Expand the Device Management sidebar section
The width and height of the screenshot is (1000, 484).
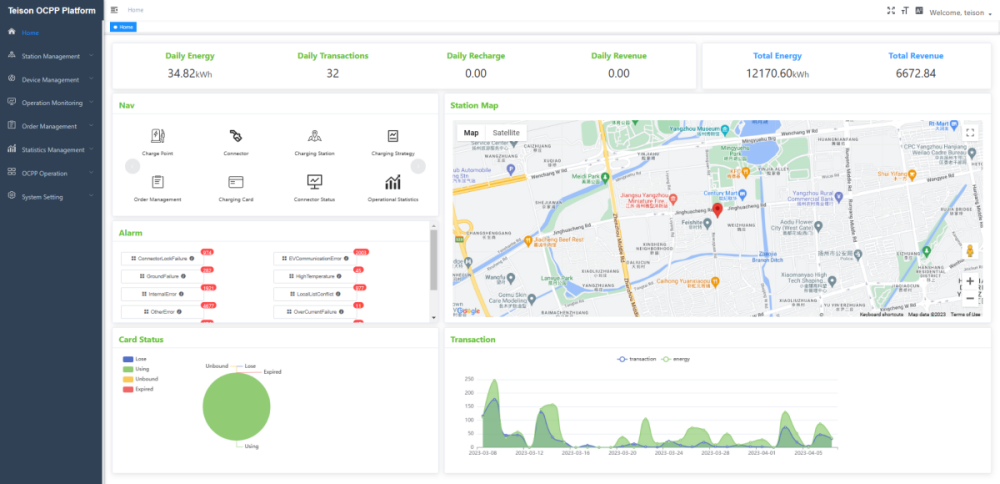tap(50, 79)
